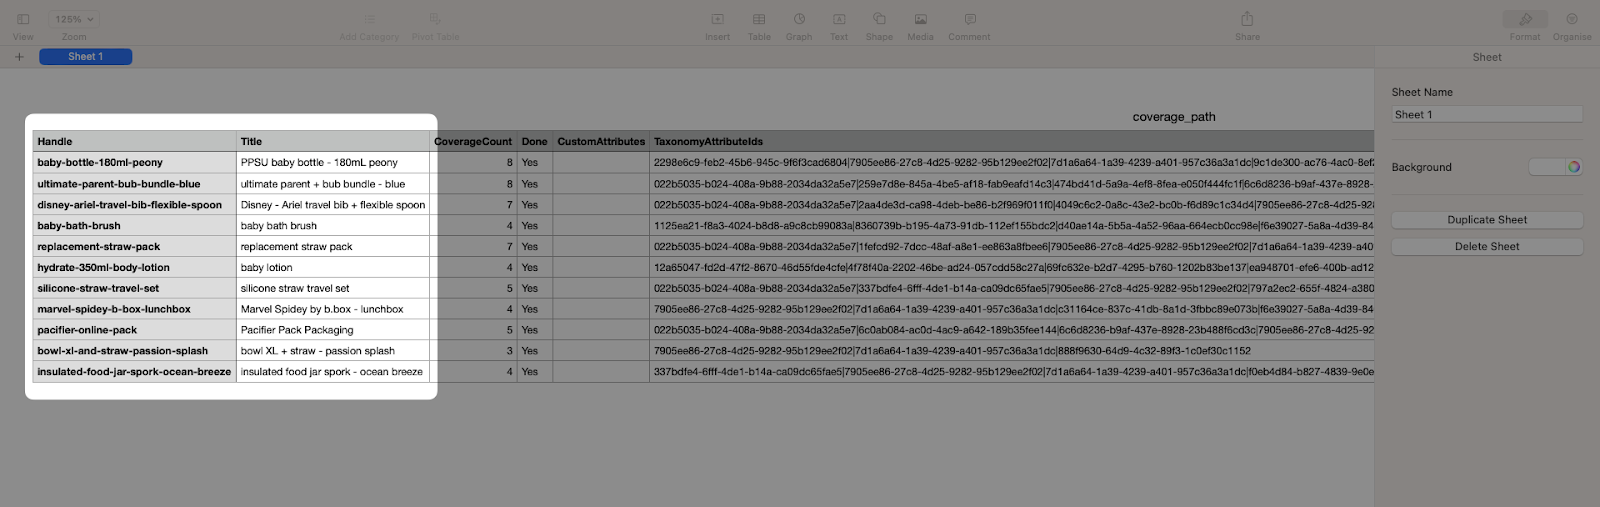Open the Background colour fill dropdown

[x=1546, y=167]
